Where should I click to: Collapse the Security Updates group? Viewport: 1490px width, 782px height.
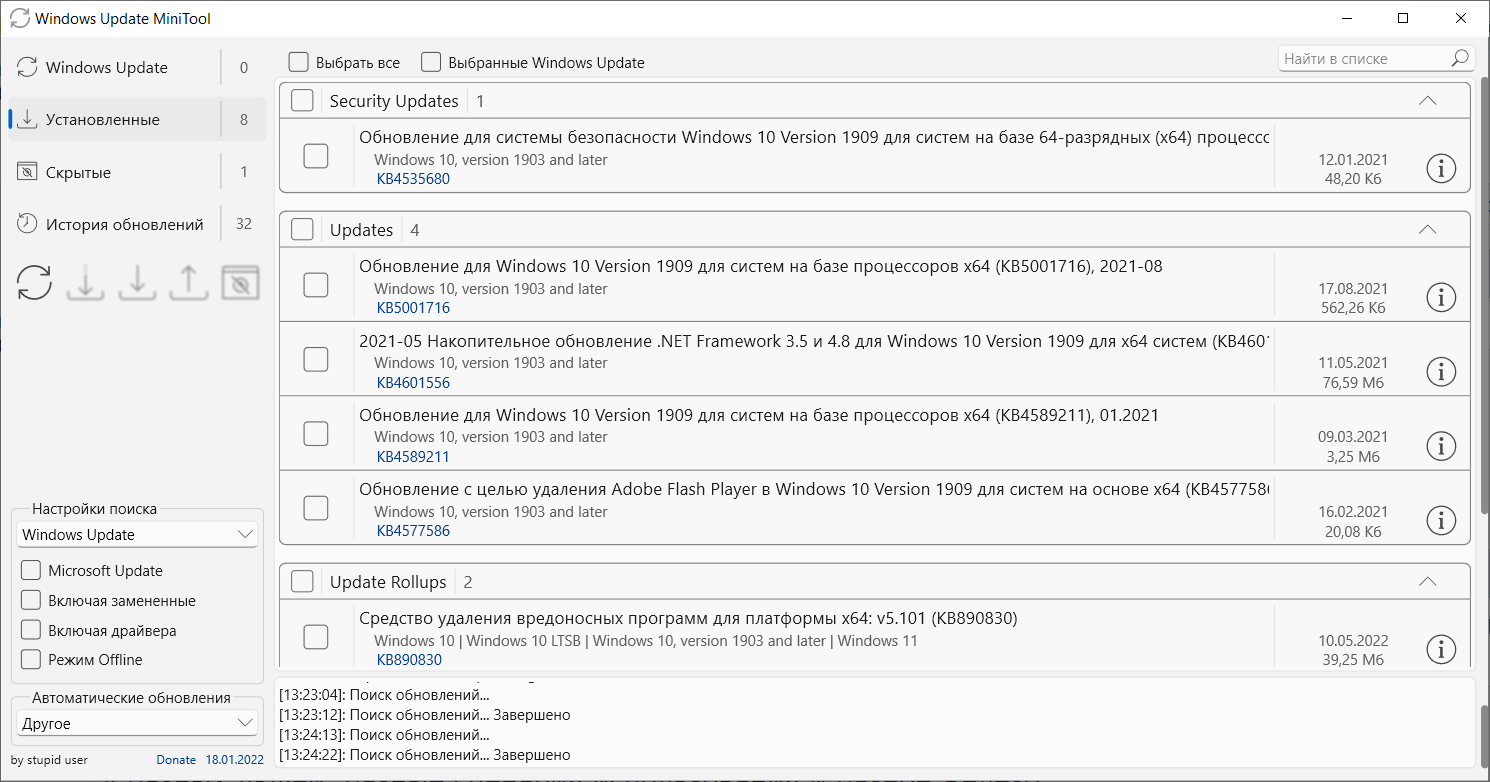point(1427,101)
